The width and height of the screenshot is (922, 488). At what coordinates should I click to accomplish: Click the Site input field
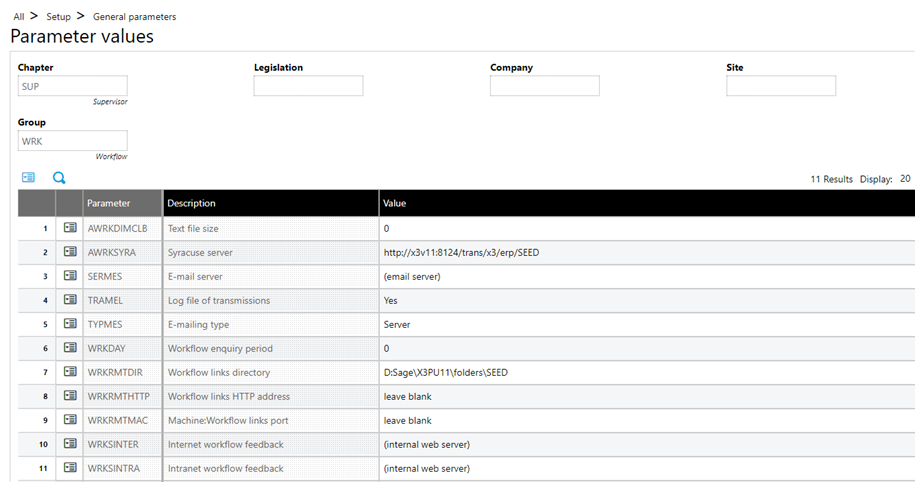780,86
